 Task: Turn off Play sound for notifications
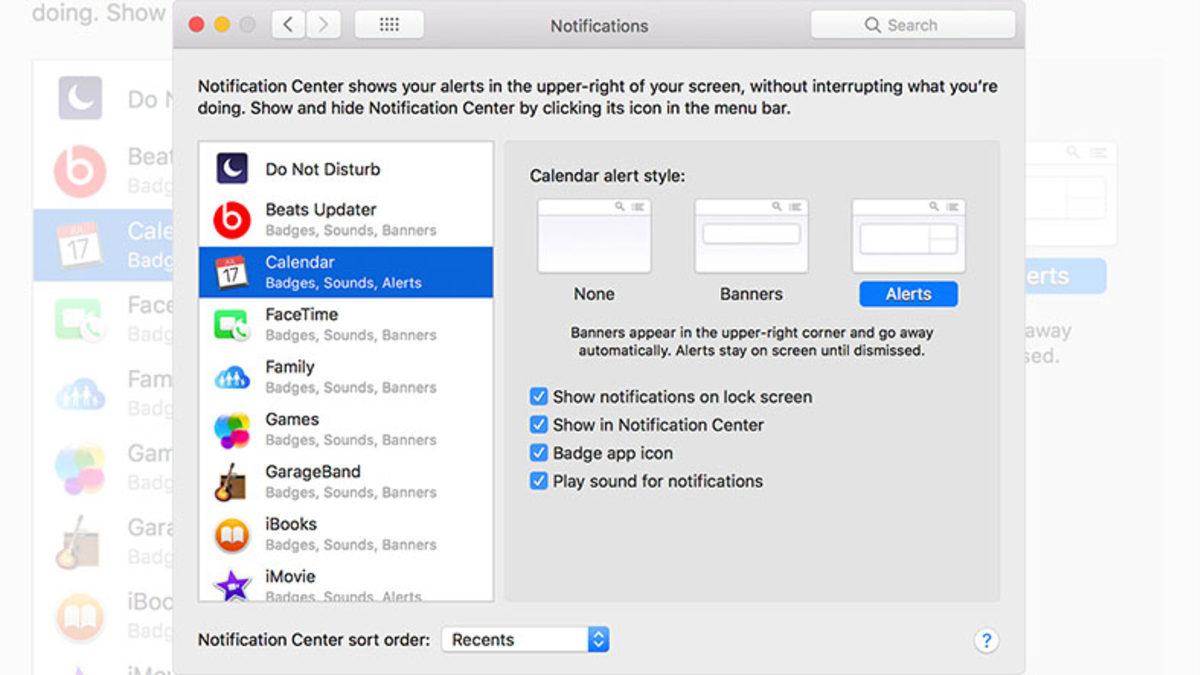coord(539,481)
